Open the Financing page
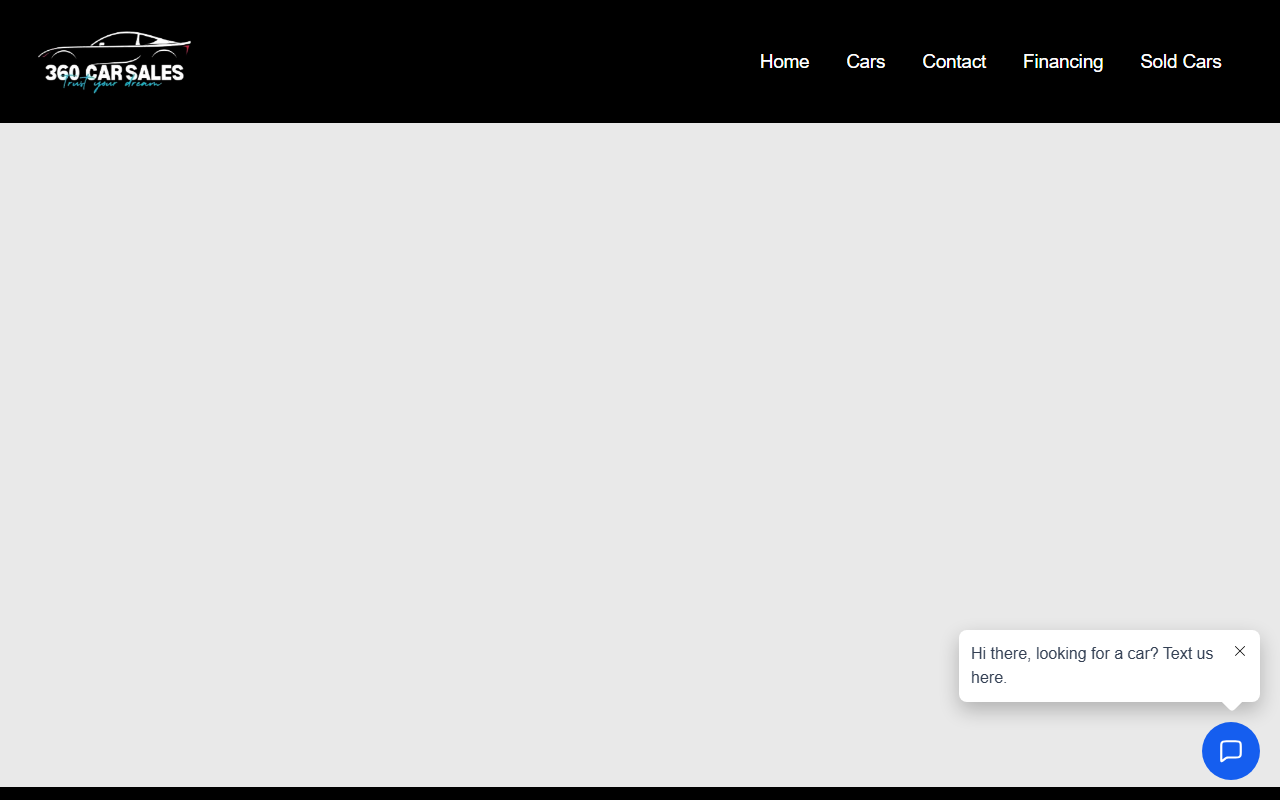This screenshot has width=1280, height=800. pos(1063,61)
